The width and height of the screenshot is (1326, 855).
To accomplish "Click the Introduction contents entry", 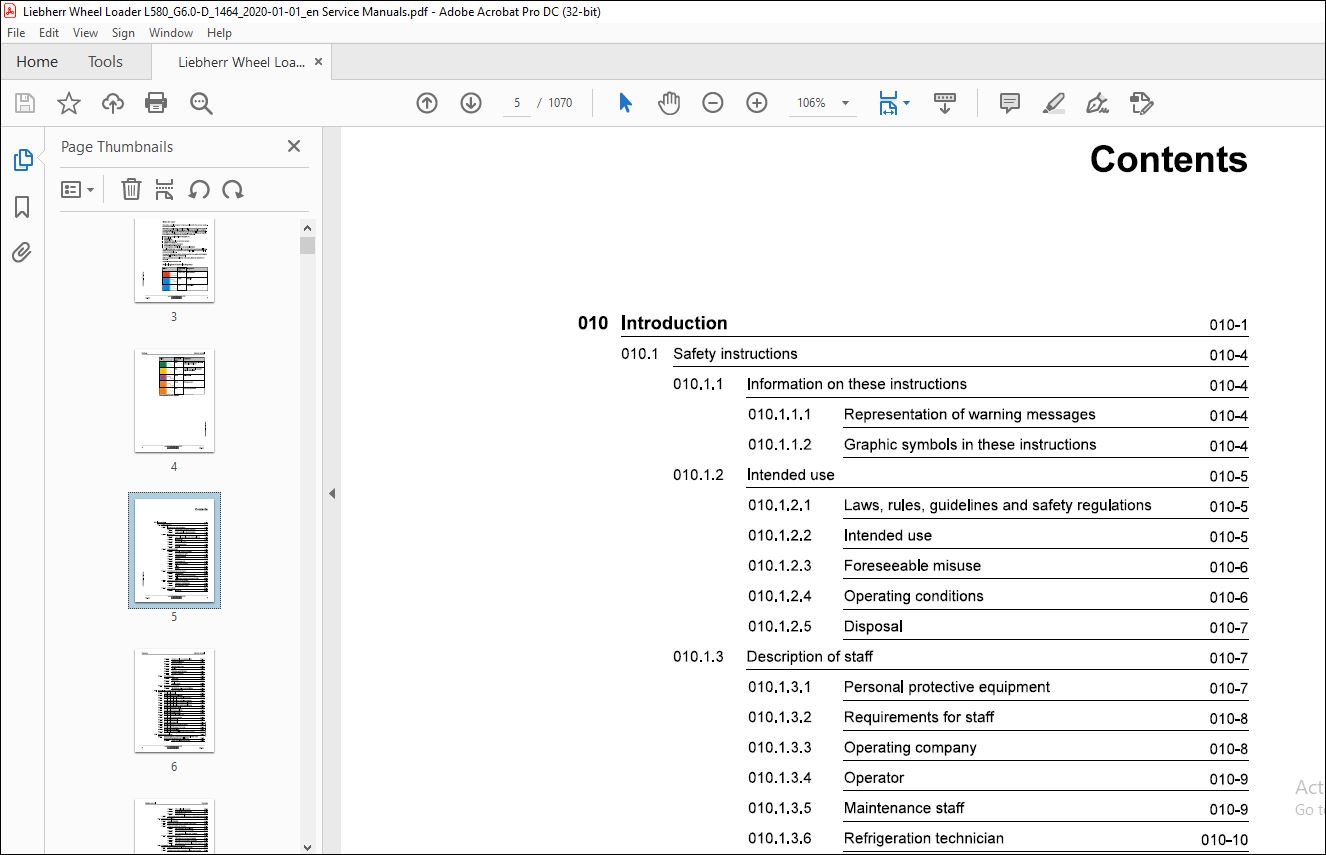I will 674,323.
